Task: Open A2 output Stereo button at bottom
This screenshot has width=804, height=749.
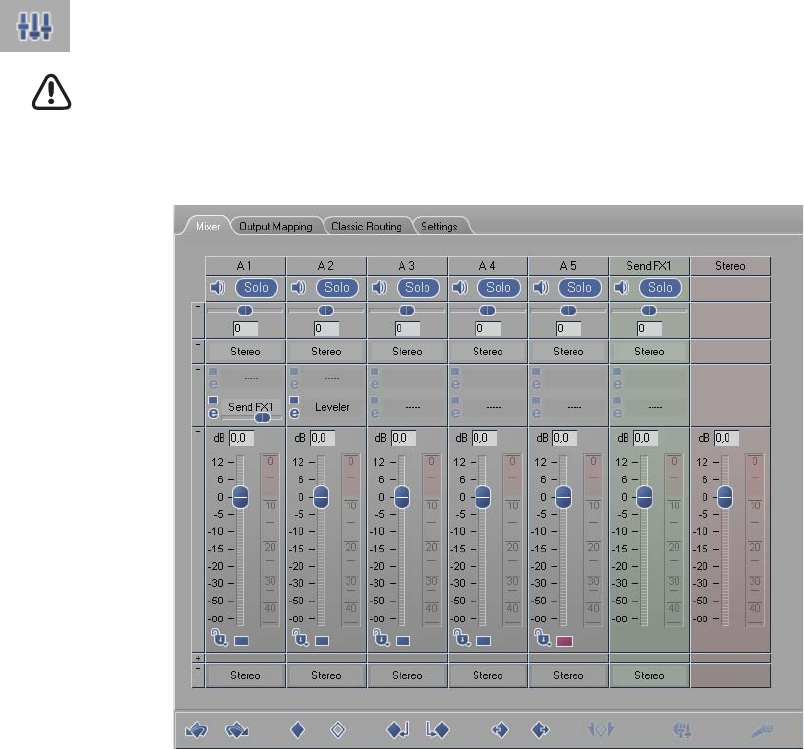Action: (x=326, y=676)
